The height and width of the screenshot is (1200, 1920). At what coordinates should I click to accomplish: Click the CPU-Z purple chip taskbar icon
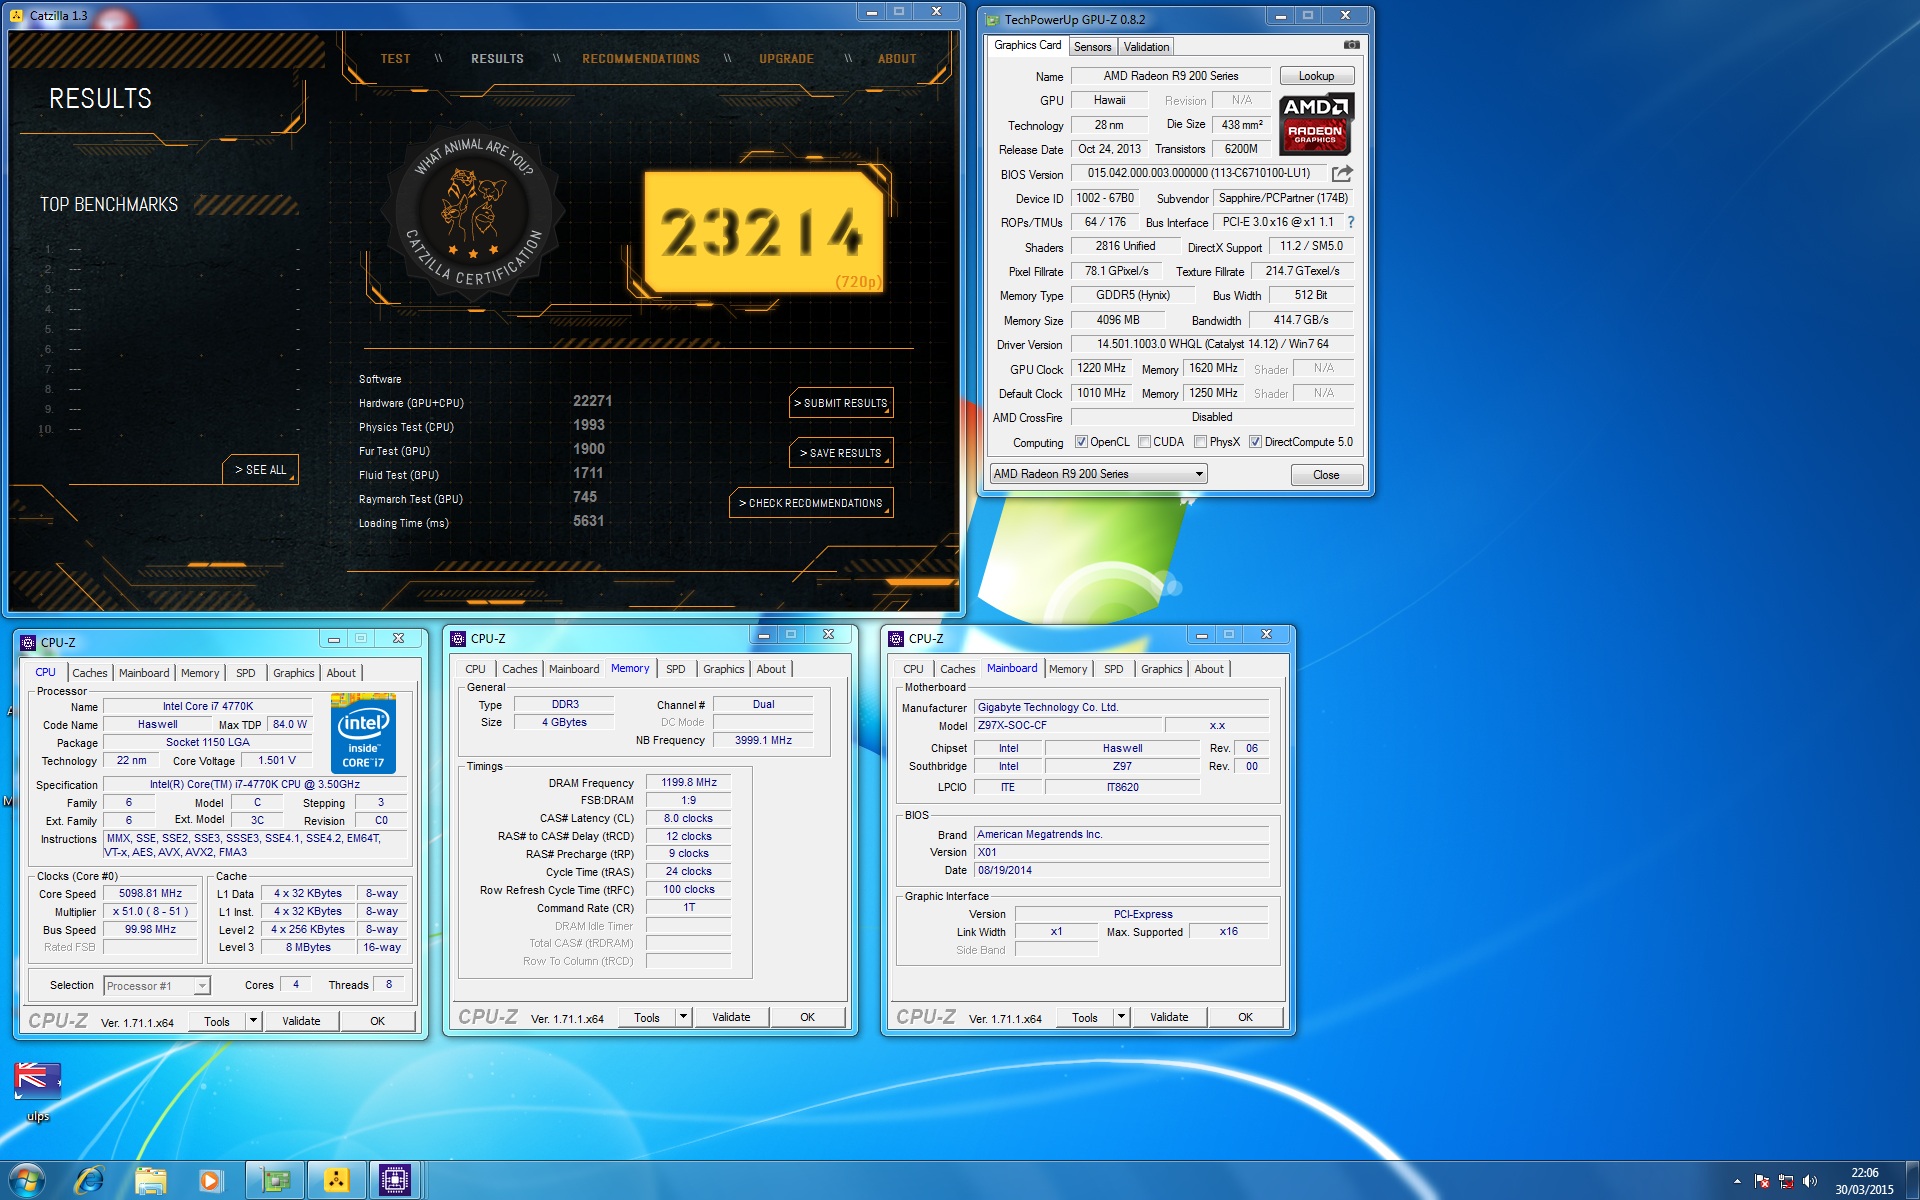tap(396, 1181)
